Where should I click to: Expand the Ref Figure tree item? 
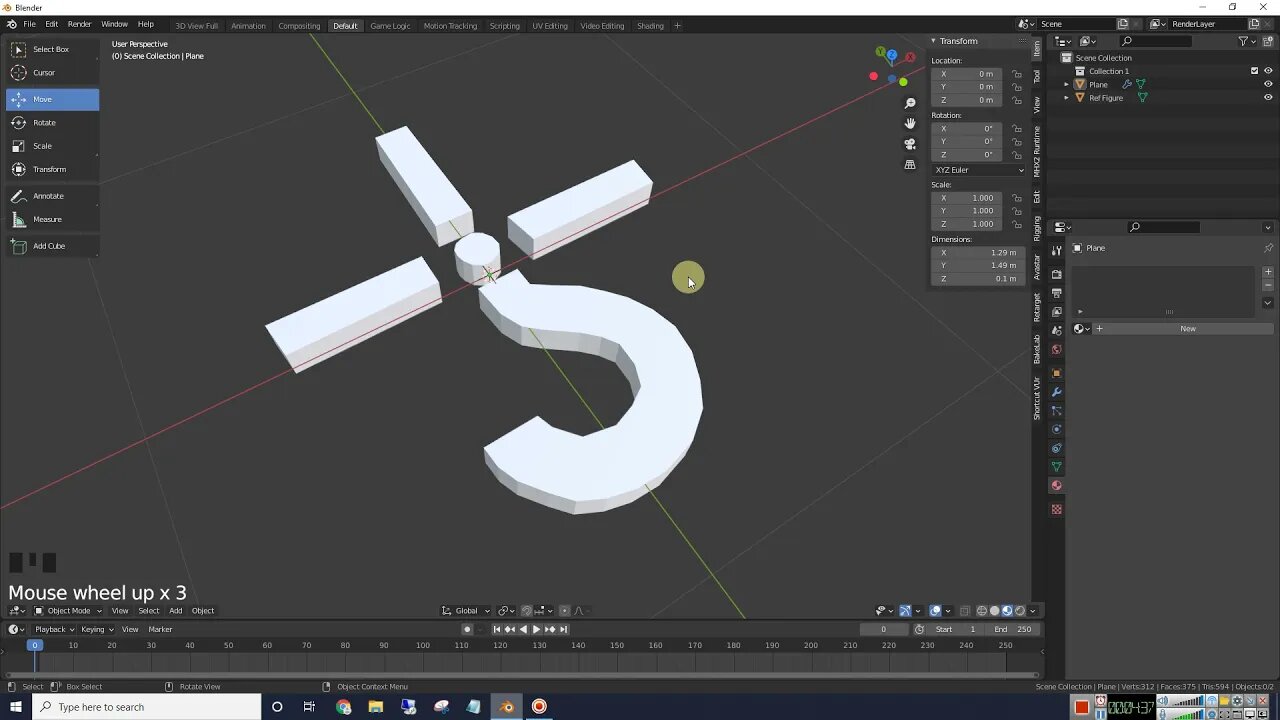(x=1066, y=98)
